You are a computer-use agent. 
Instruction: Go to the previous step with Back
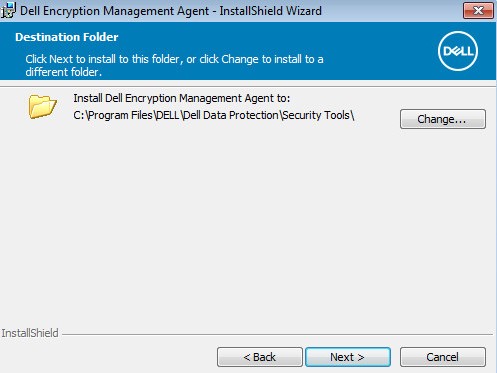[x=260, y=357]
